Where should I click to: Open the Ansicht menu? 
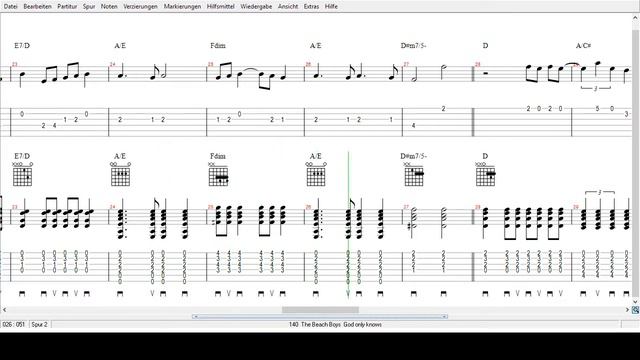[x=288, y=7]
